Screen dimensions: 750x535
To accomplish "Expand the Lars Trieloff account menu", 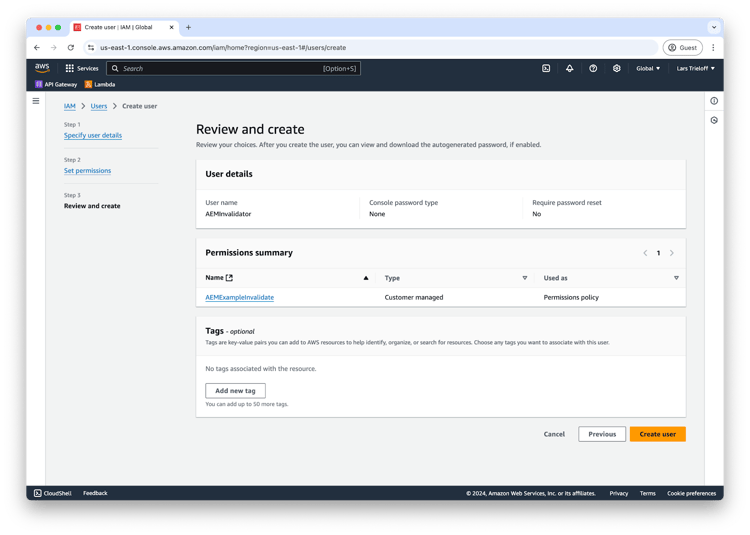I will coord(695,68).
